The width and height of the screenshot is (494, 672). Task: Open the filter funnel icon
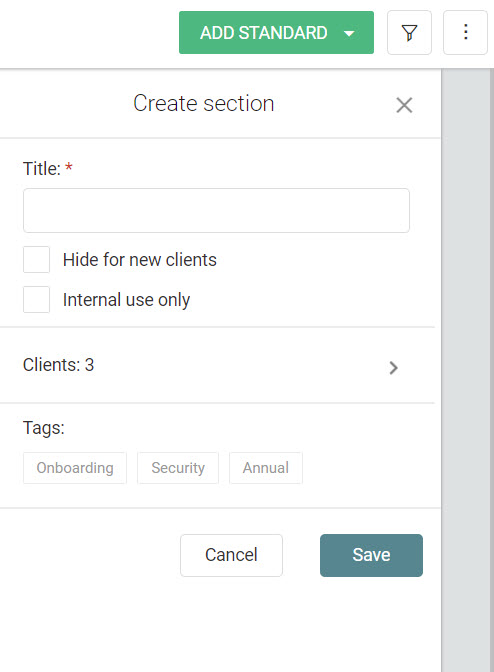(409, 33)
